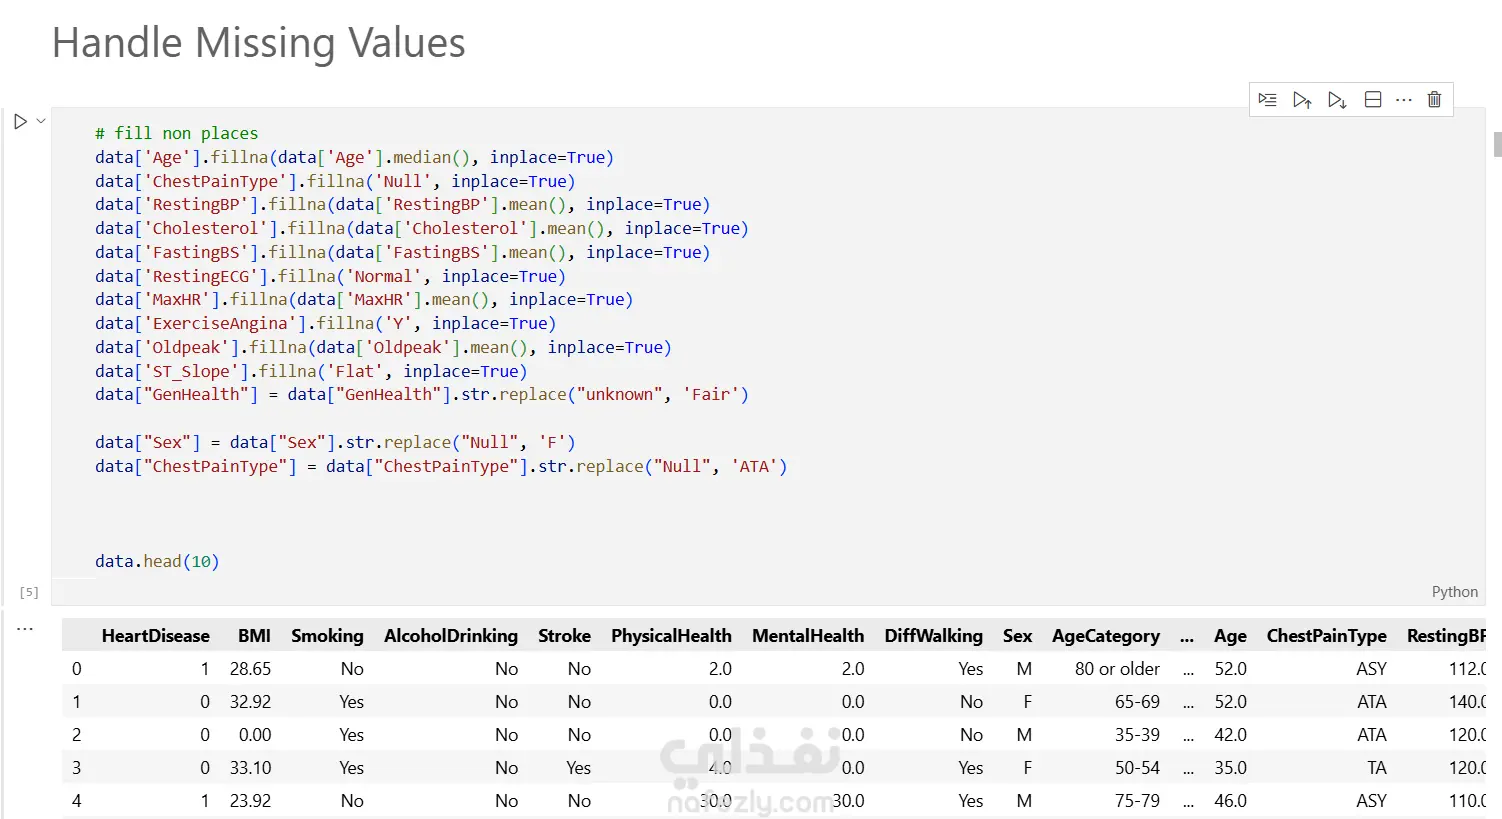Split the code cell
The height and width of the screenshot is (819, 1502).
tap(1373, 100)
